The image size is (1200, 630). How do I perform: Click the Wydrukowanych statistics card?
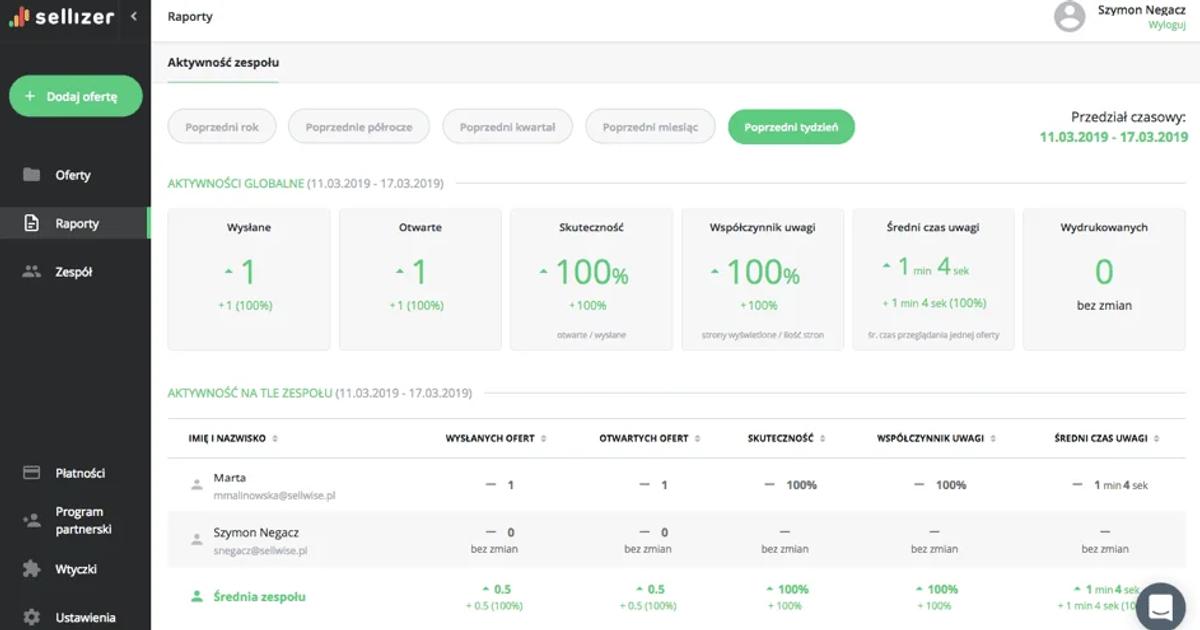(x=1104, y=279)
